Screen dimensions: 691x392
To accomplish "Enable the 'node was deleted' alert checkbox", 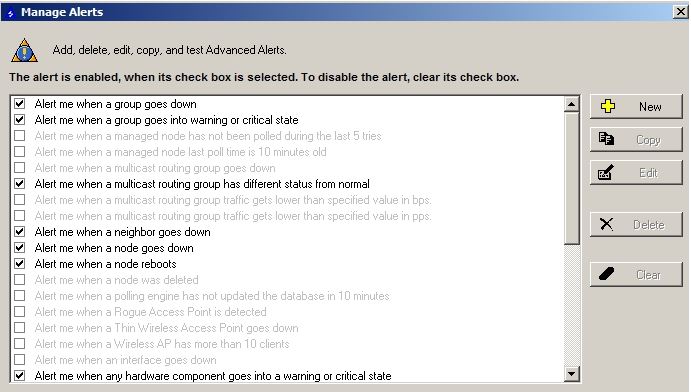I will tap(19, 279).
